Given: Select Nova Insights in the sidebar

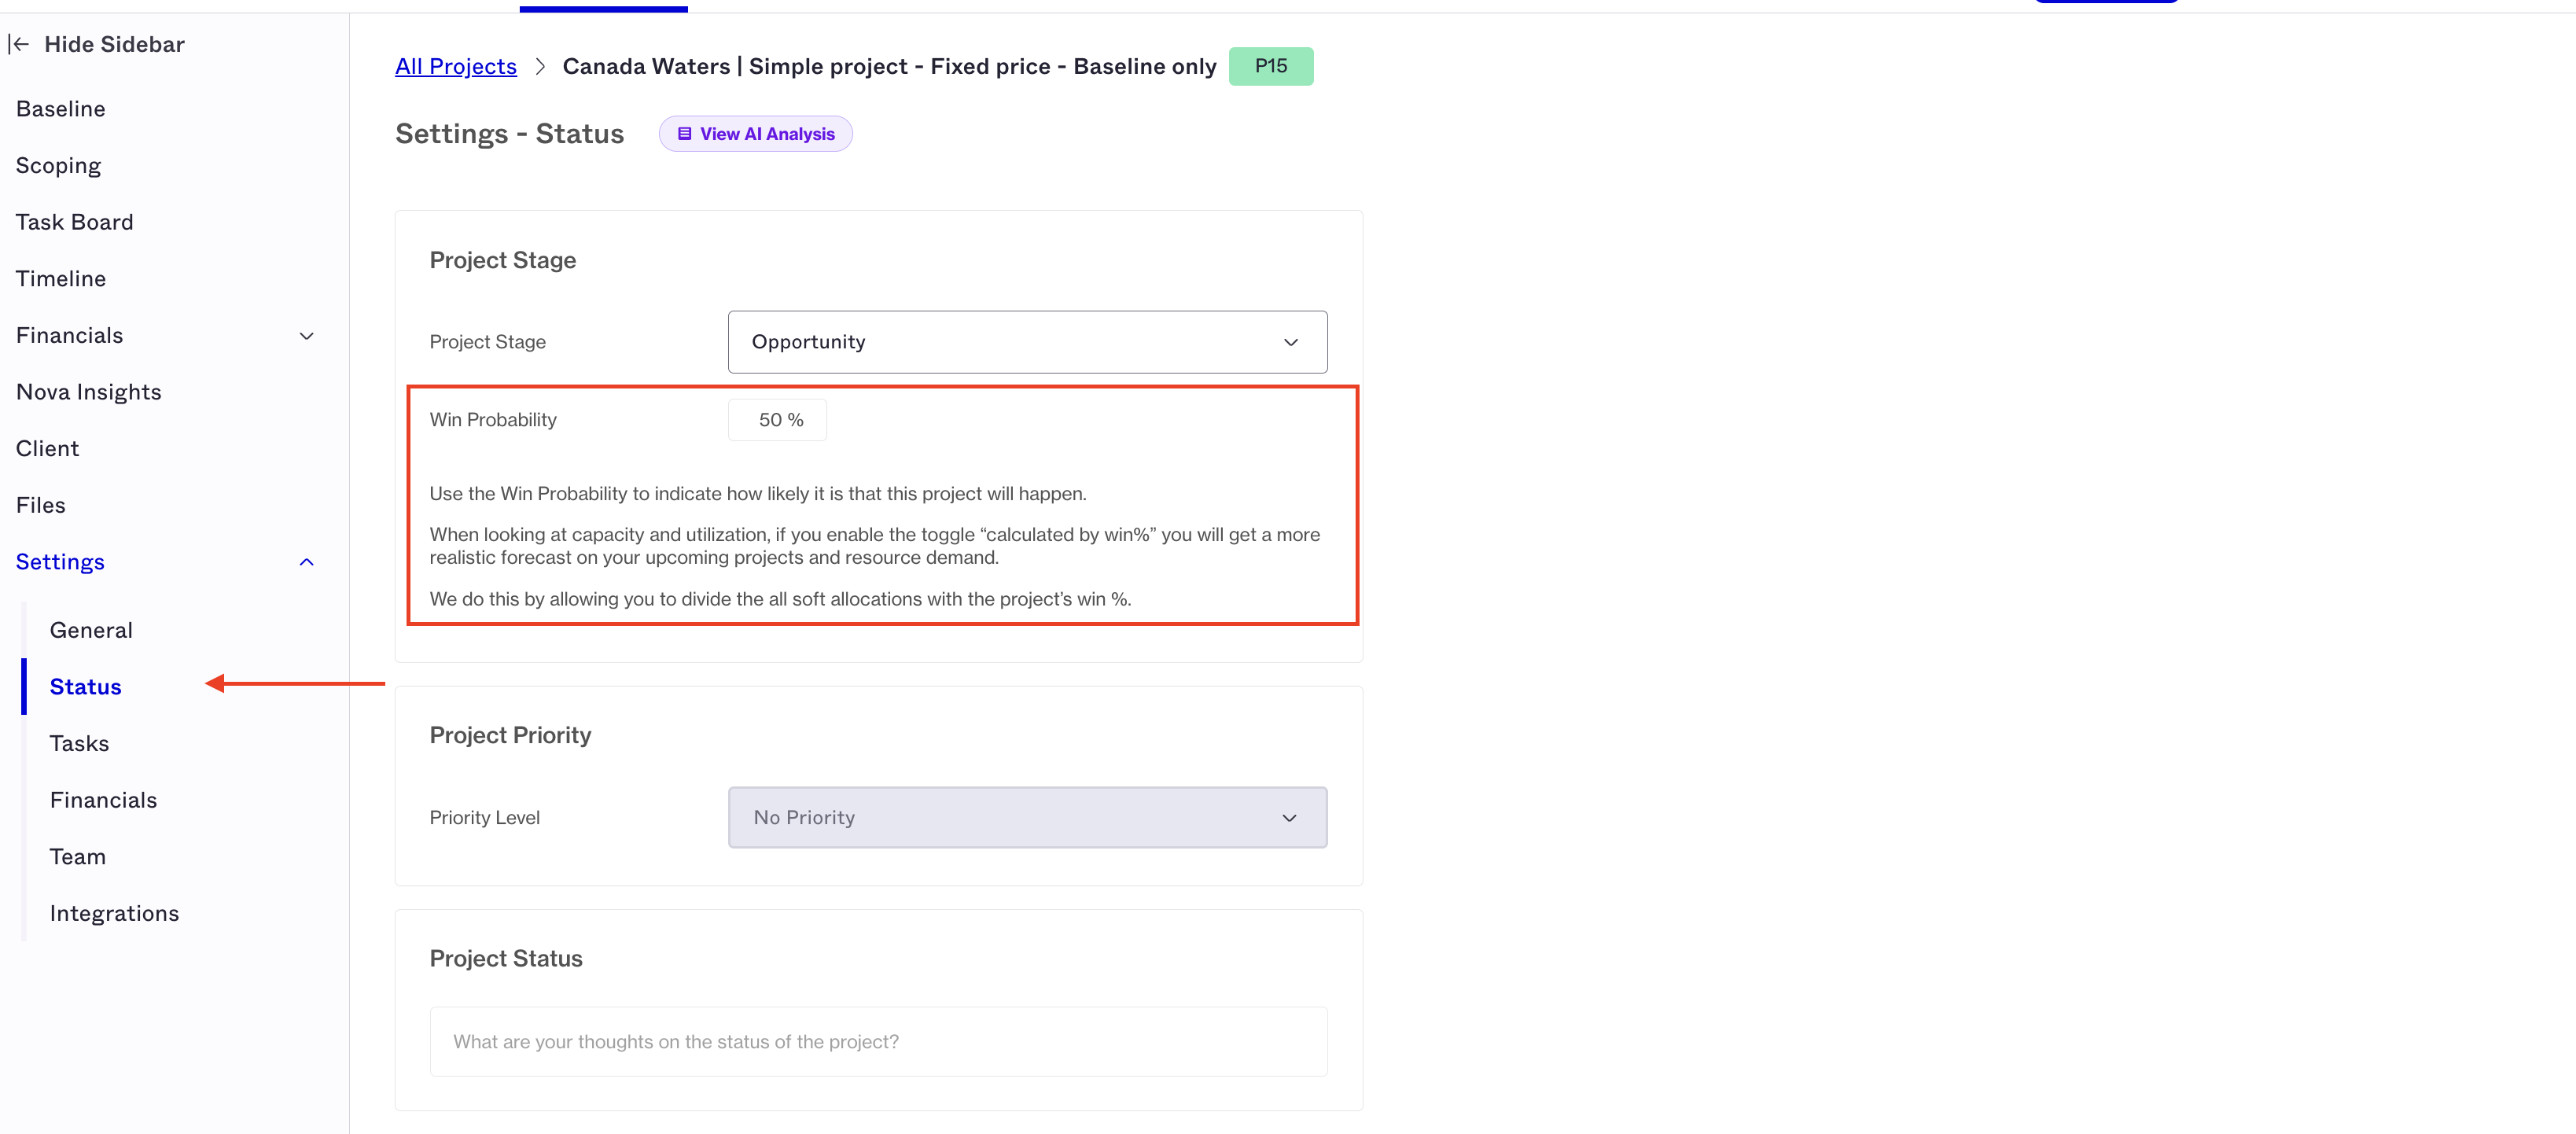Looking at the screenshot, I should (89, 392).
